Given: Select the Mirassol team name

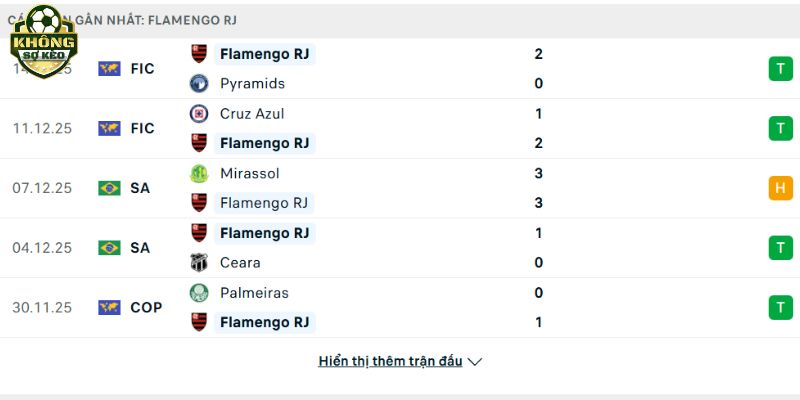Looking at the screenshot, I should pyautogui.click(x=250, y=174).
